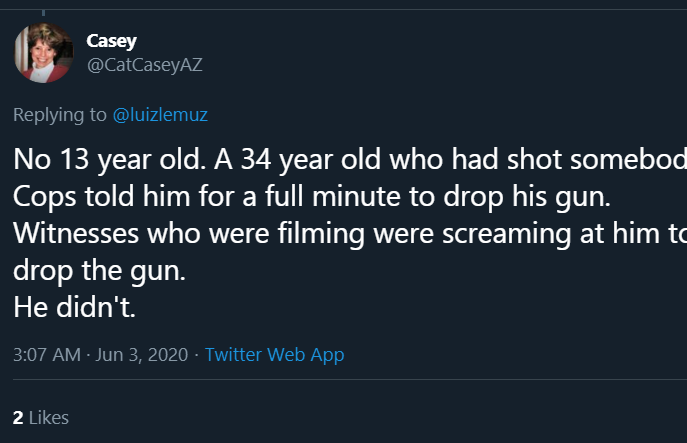Click the display name Casey

tap(111, 41)
